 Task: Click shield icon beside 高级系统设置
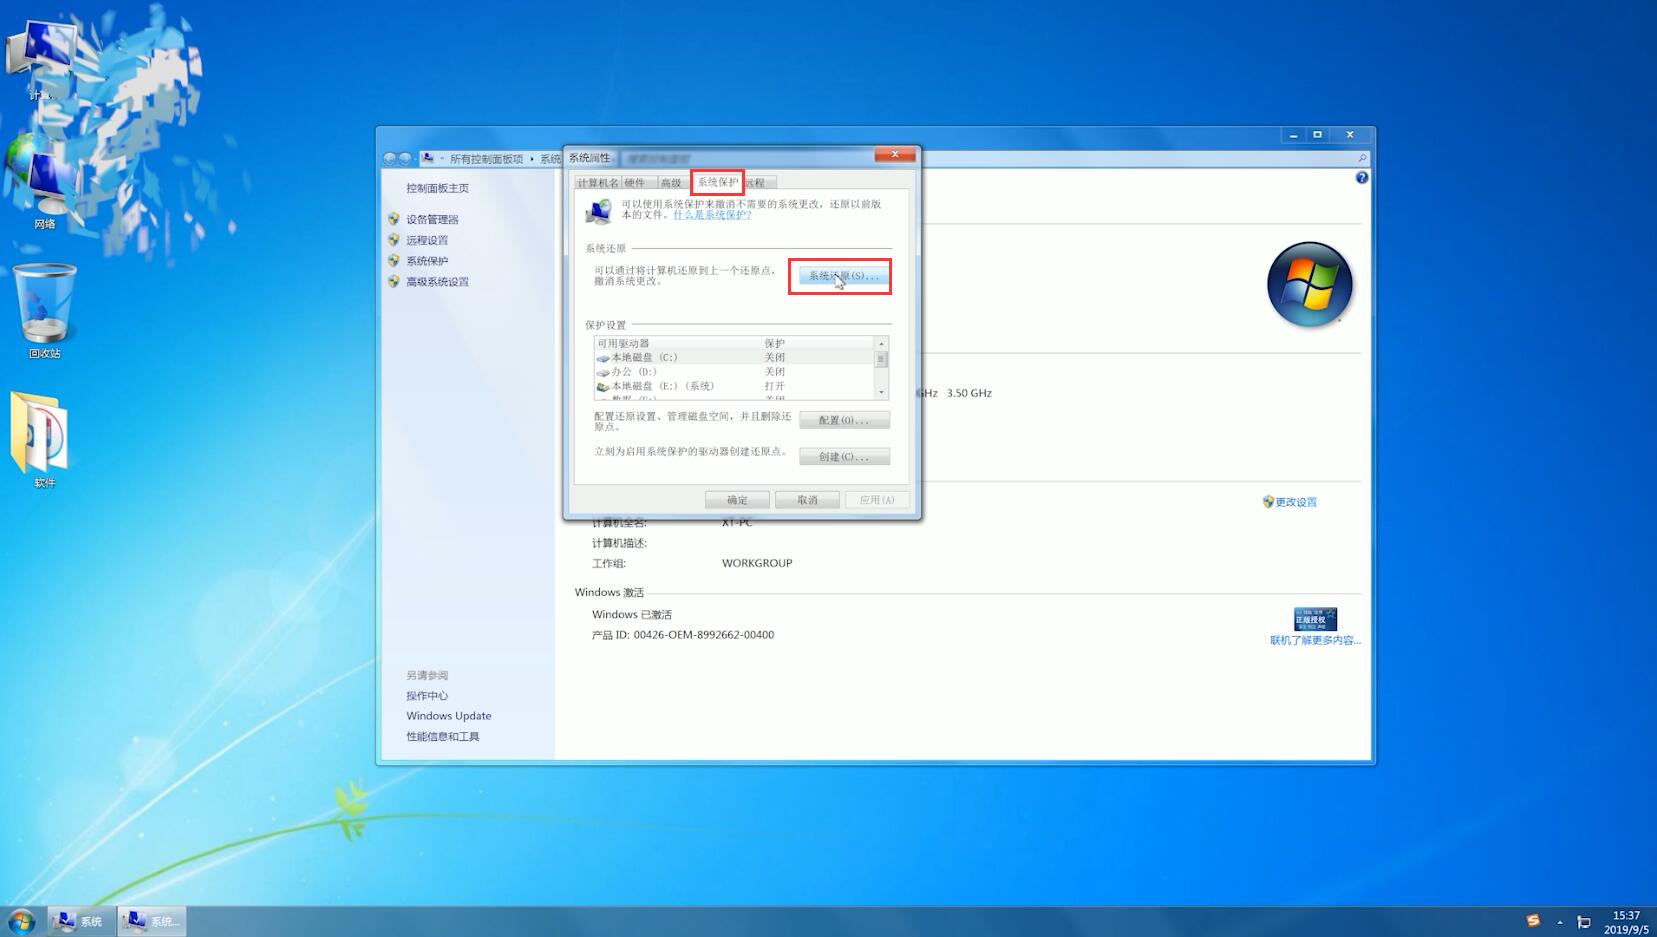click(394, 282)
